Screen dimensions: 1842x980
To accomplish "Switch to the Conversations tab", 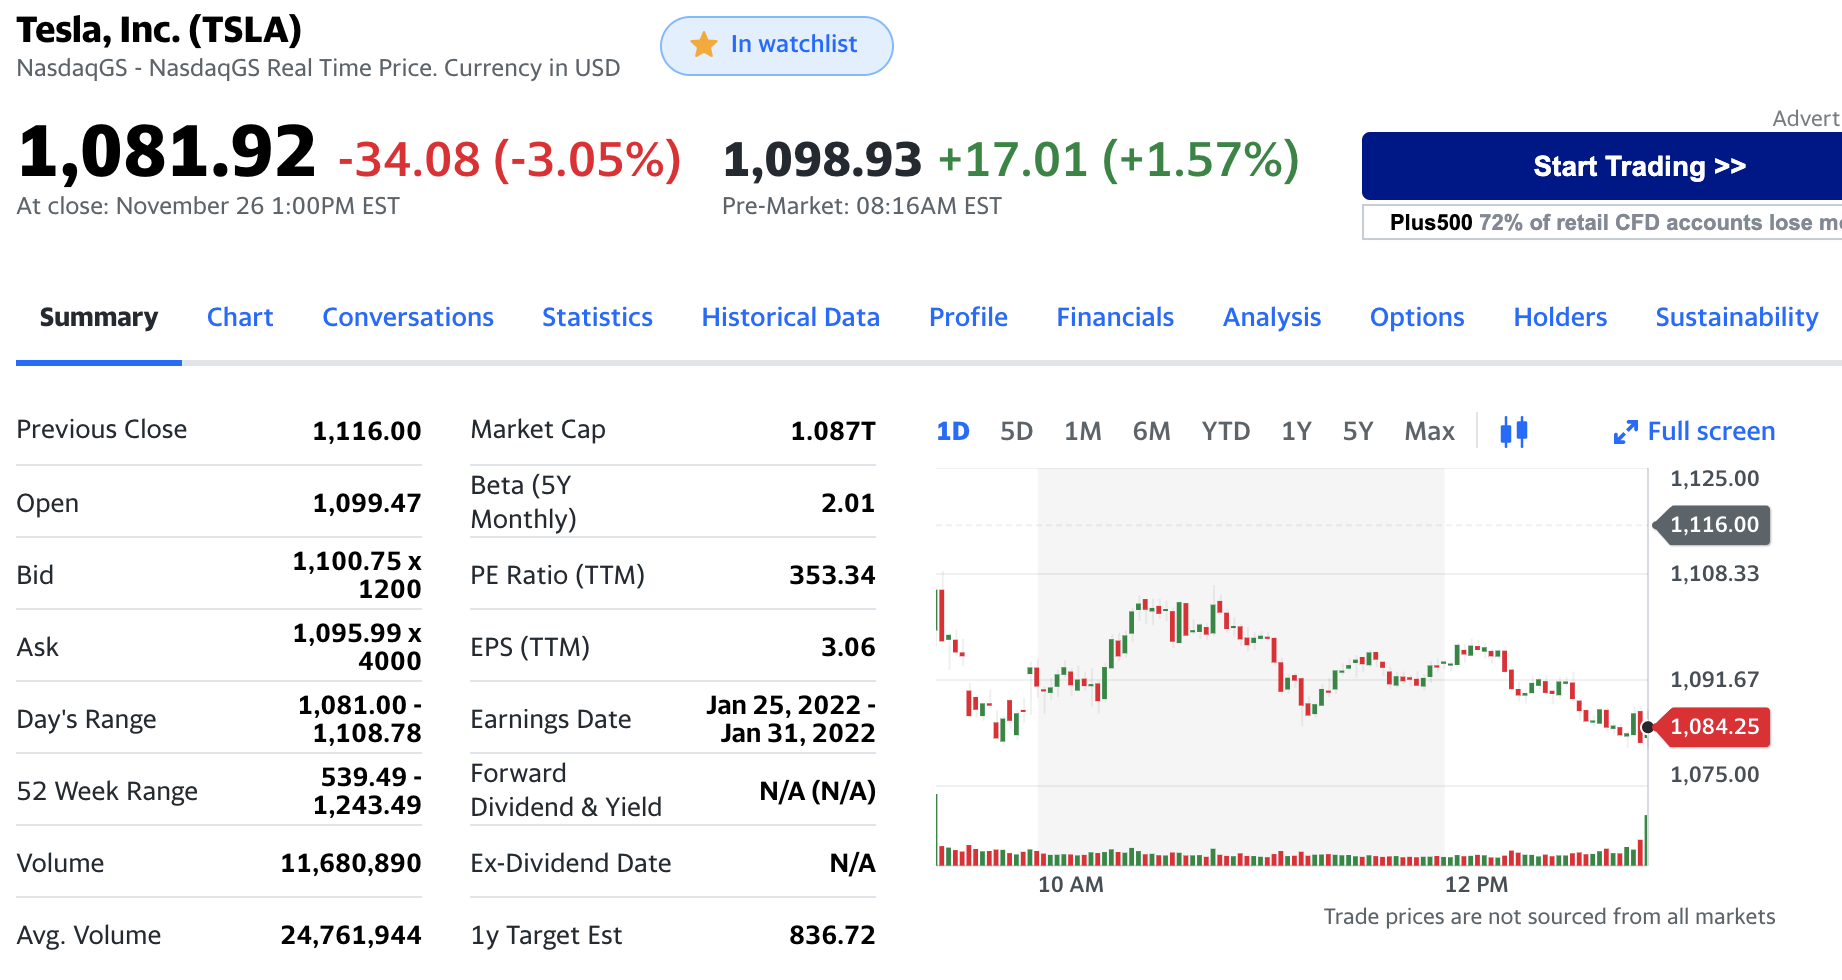I will (408, 317).
